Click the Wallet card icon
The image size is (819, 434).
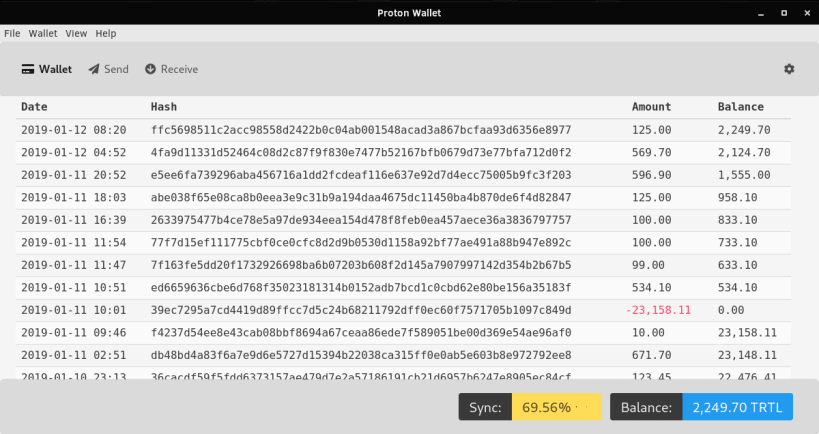coord(28,69)
